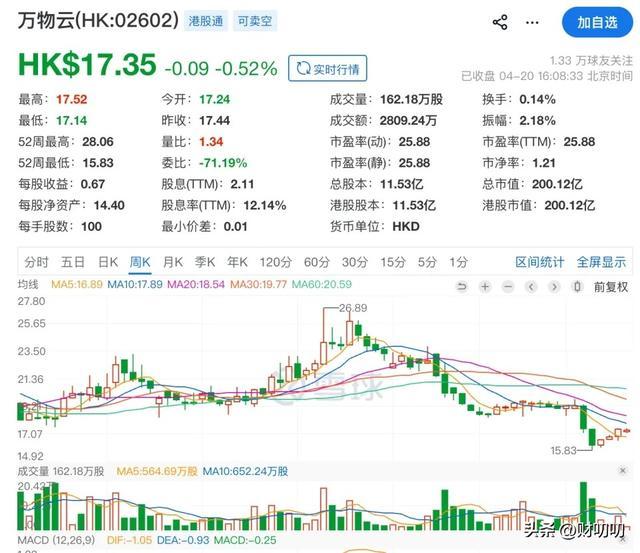Click the 成交量 value 162.18万股
This screenshot has height=553, width=640.
[411, 99]
